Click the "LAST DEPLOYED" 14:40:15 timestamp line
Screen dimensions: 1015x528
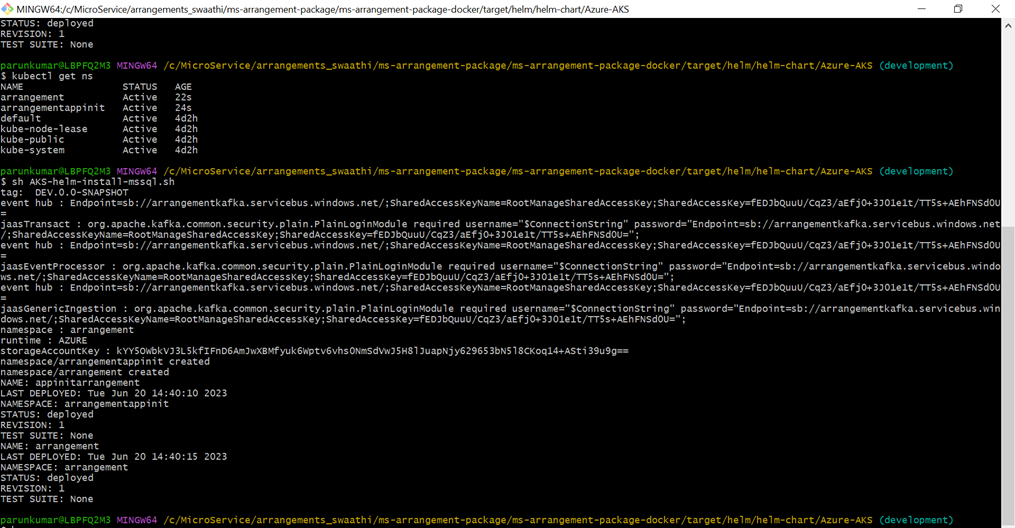(x=113, y=456)
